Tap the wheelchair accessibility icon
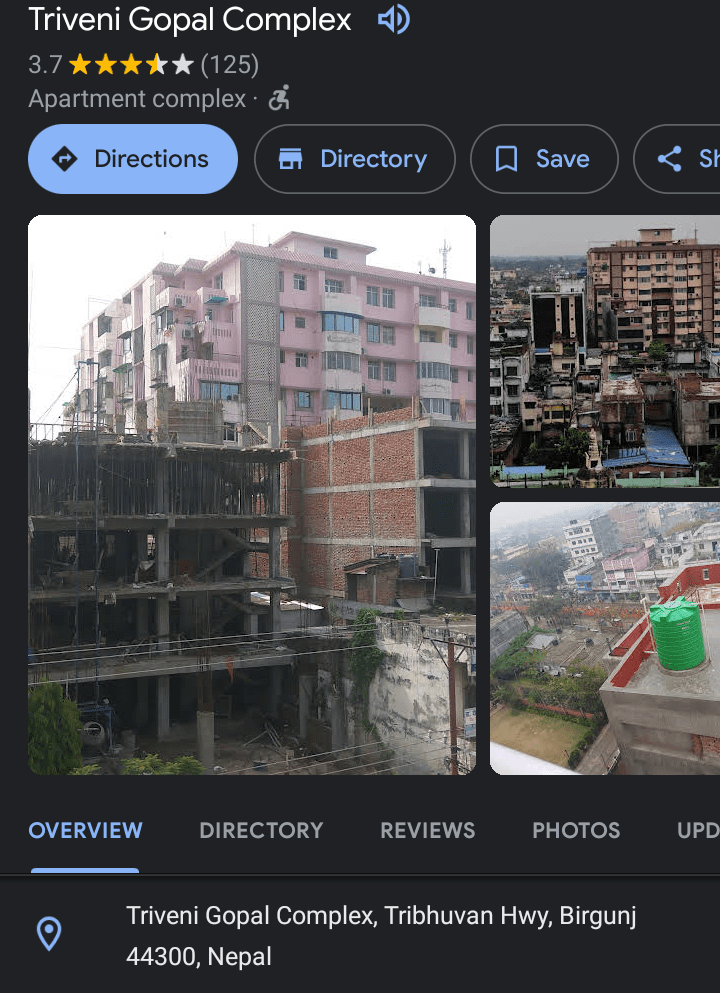This screenshot has width=720, height=993. (x=279, y=99)
